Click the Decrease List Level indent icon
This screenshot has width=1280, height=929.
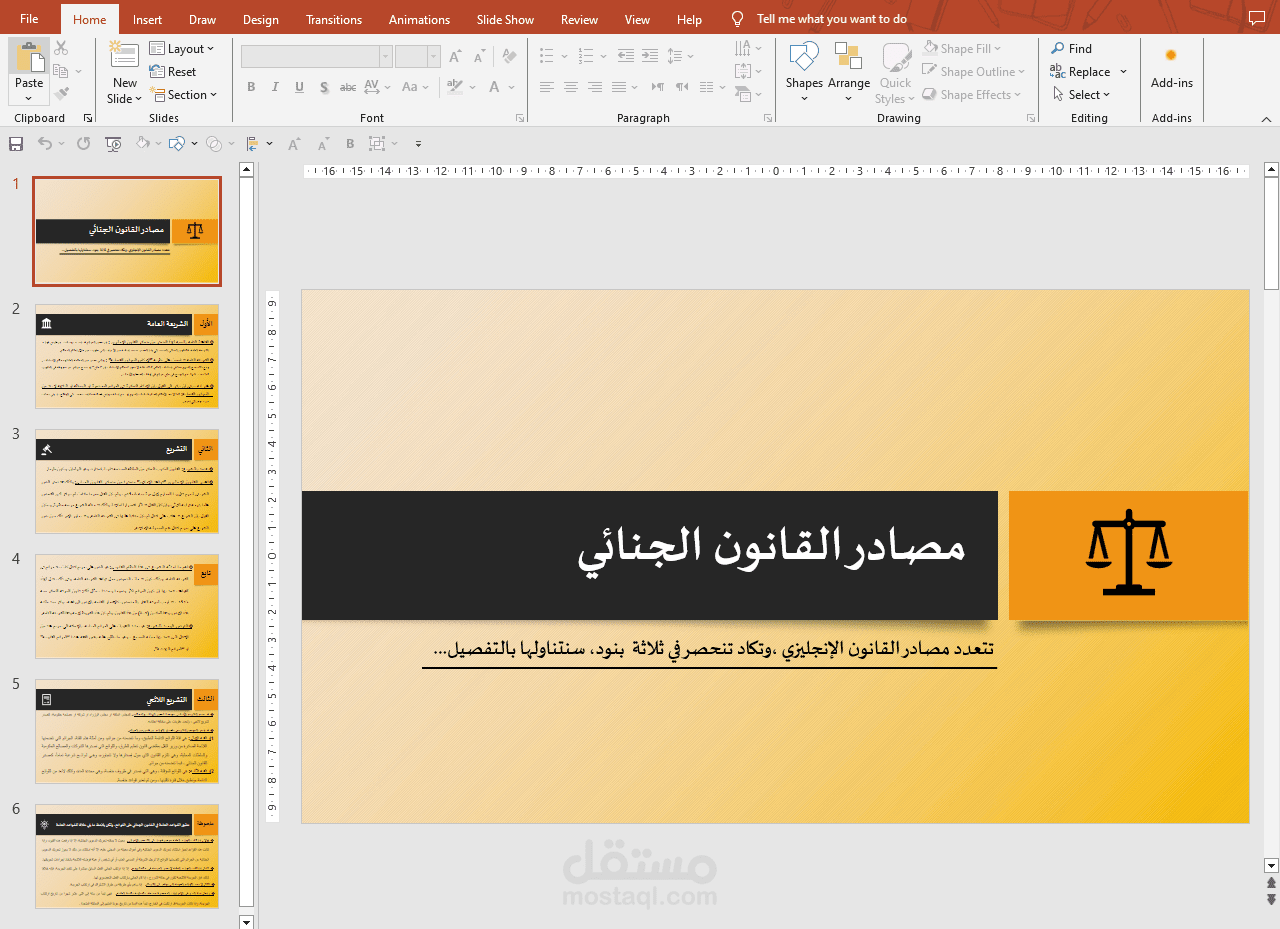[x=626, y=56]
